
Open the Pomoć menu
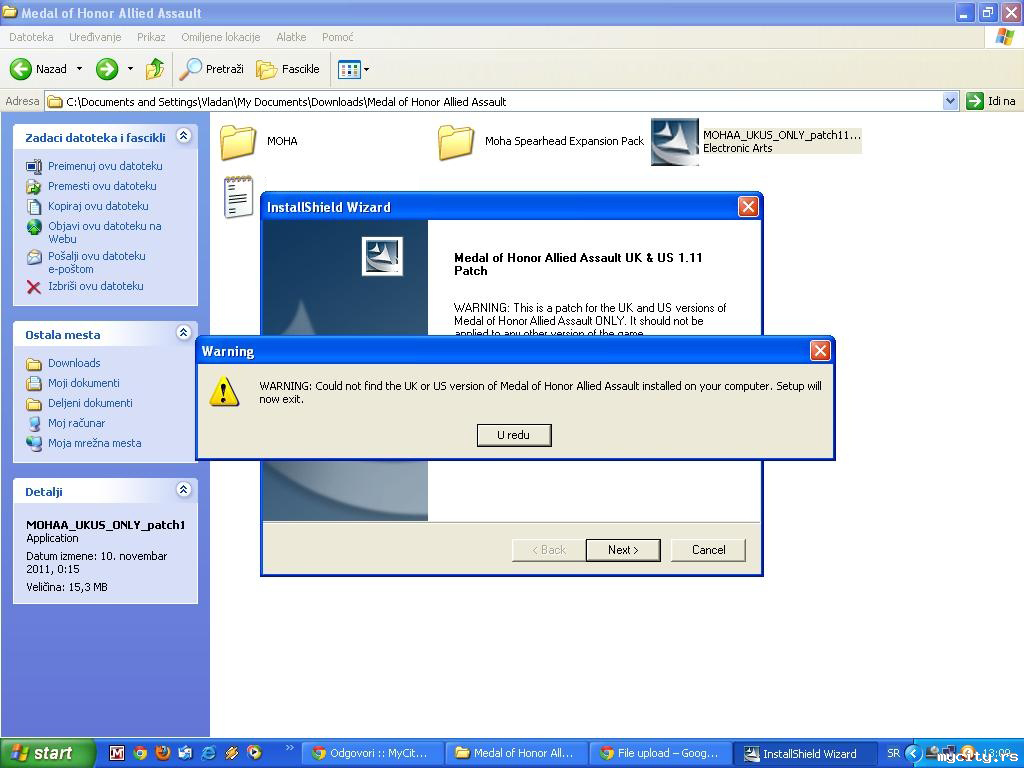(338, 37)
